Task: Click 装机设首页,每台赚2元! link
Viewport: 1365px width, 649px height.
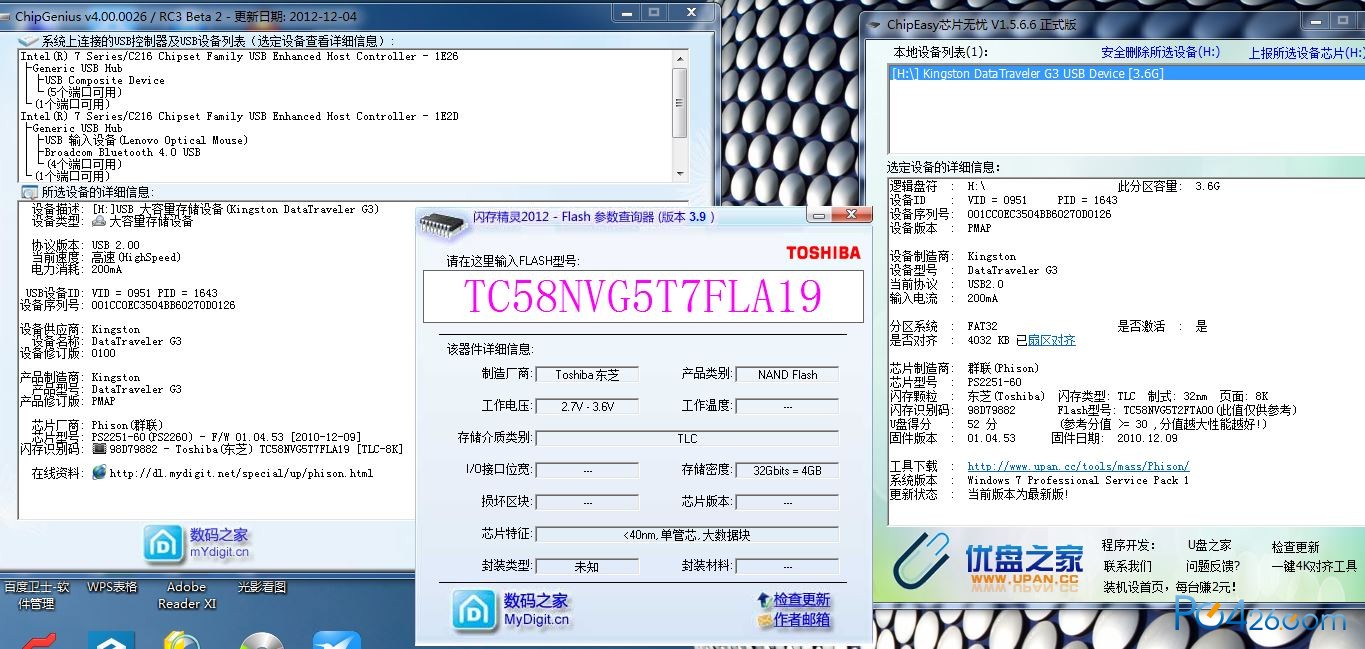Action: [x=1168, y=587]
